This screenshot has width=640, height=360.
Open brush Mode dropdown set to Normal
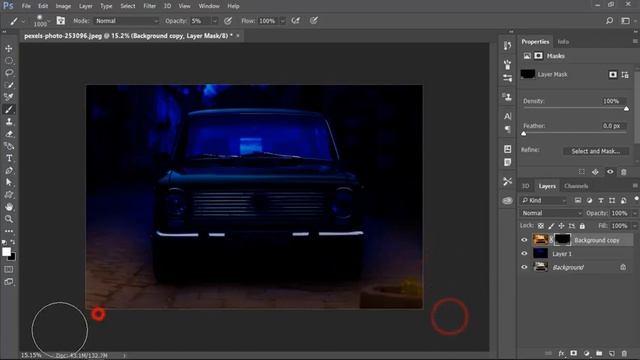127,21
